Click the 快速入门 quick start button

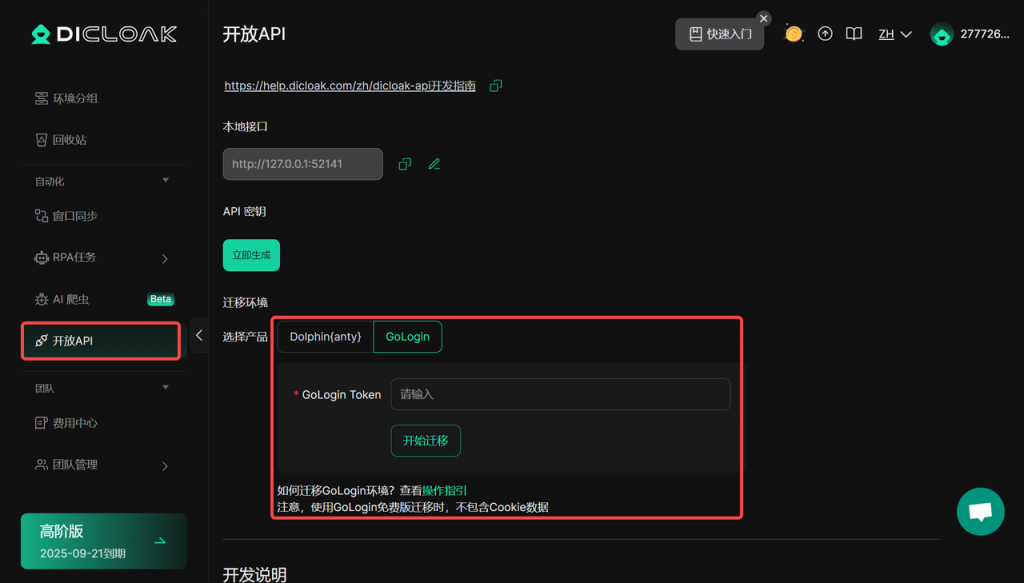click(719, 34)
